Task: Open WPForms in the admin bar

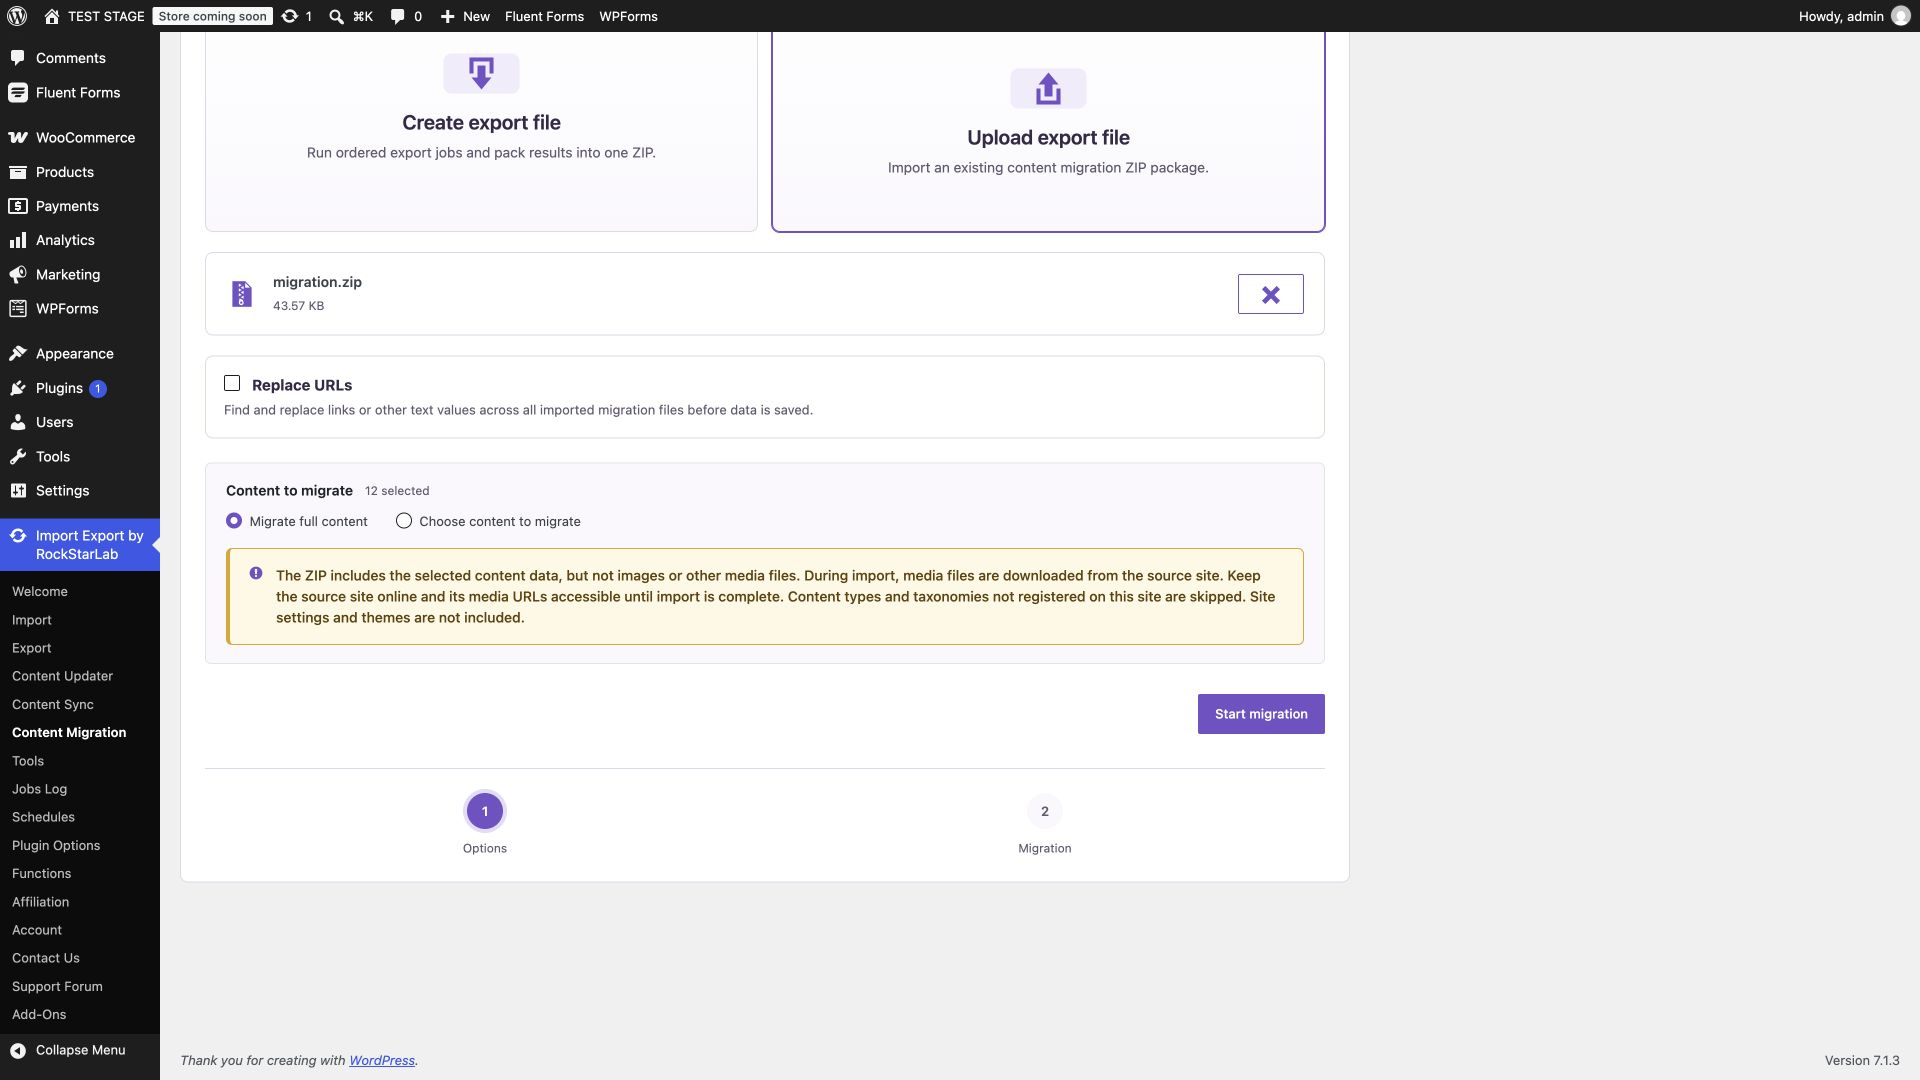Action: coord(628,16)
